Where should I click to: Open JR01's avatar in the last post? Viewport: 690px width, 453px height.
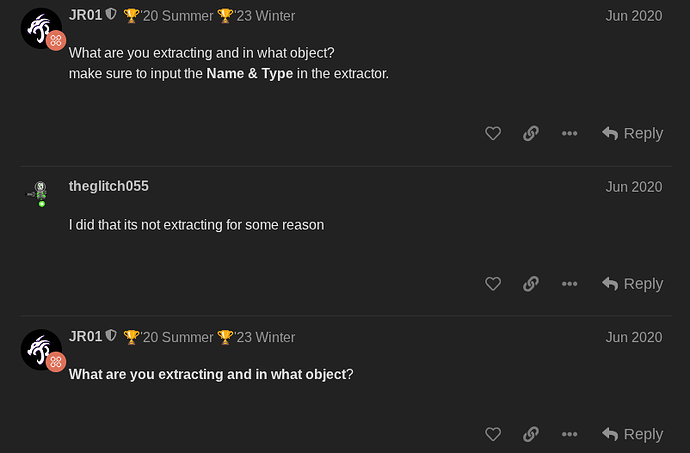click(x=41, y=350)
